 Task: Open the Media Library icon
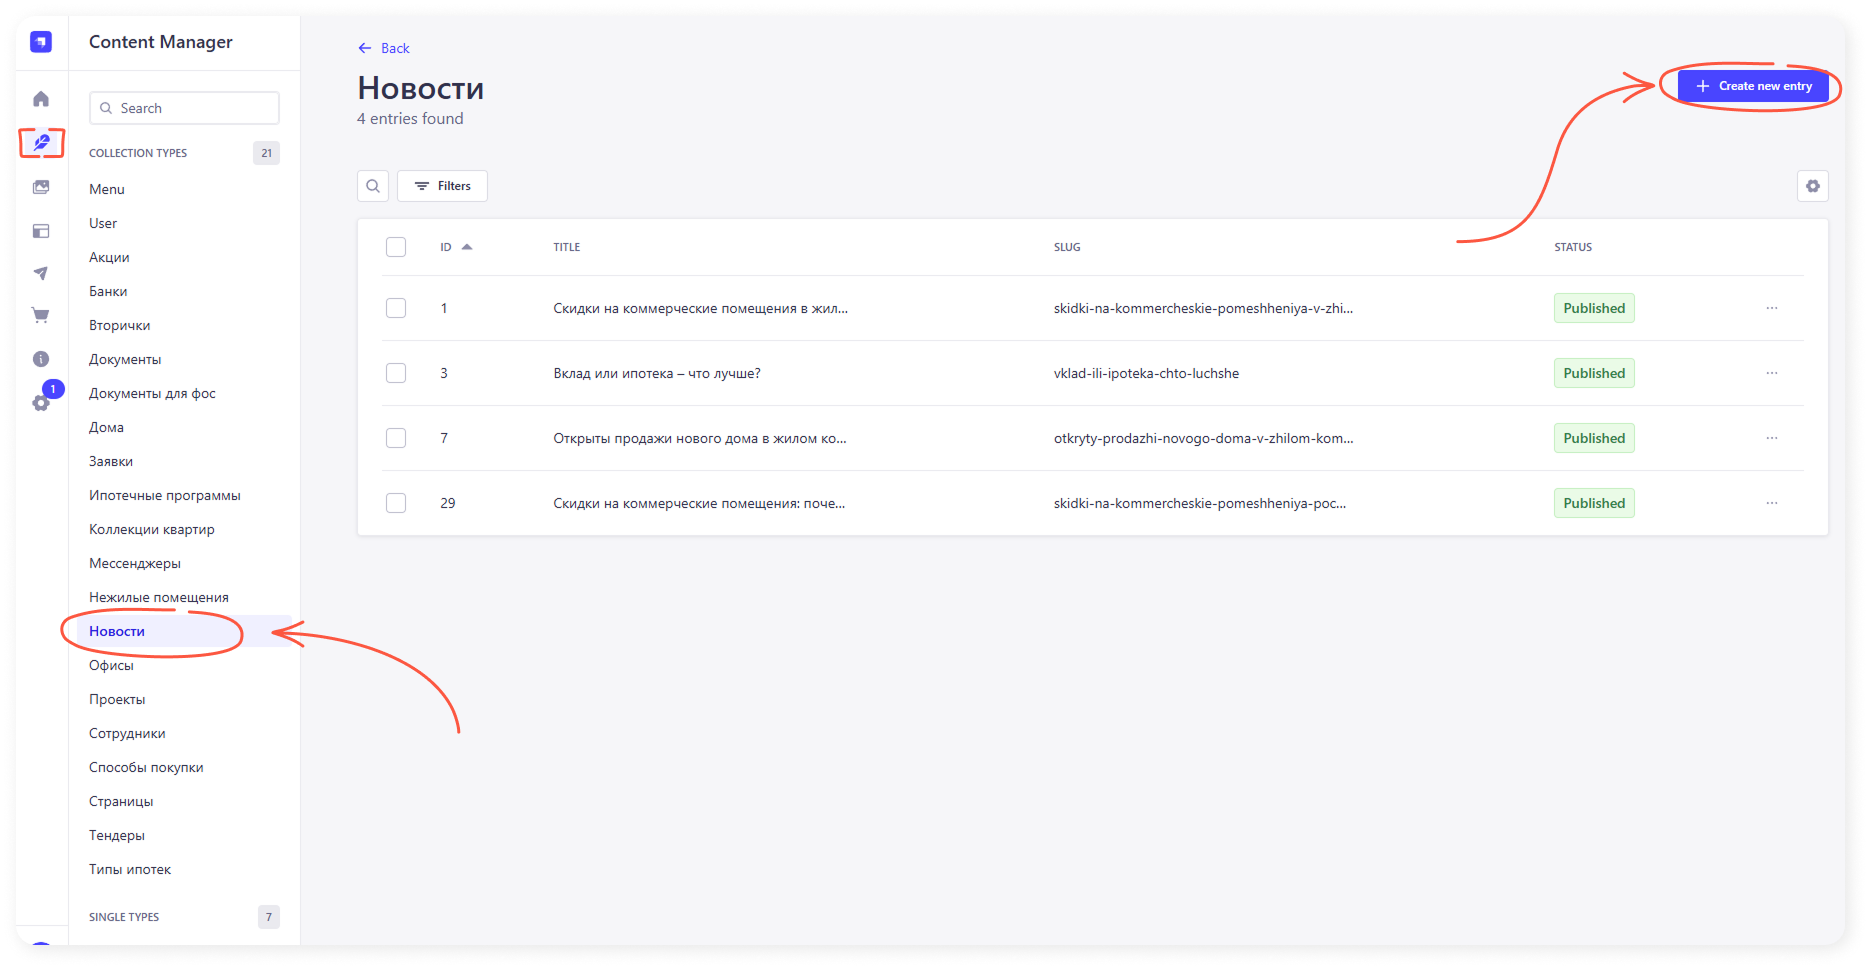click(x=41, y=187)
